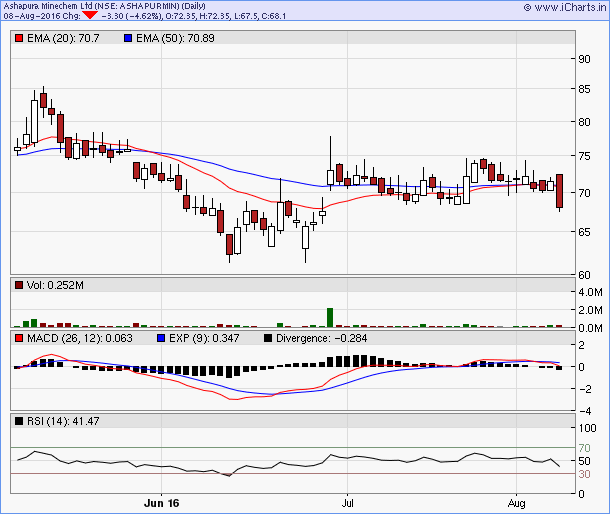Click the 2.0M volume axis label
This screenshot has height=514, width=610.
click(590, 310)
